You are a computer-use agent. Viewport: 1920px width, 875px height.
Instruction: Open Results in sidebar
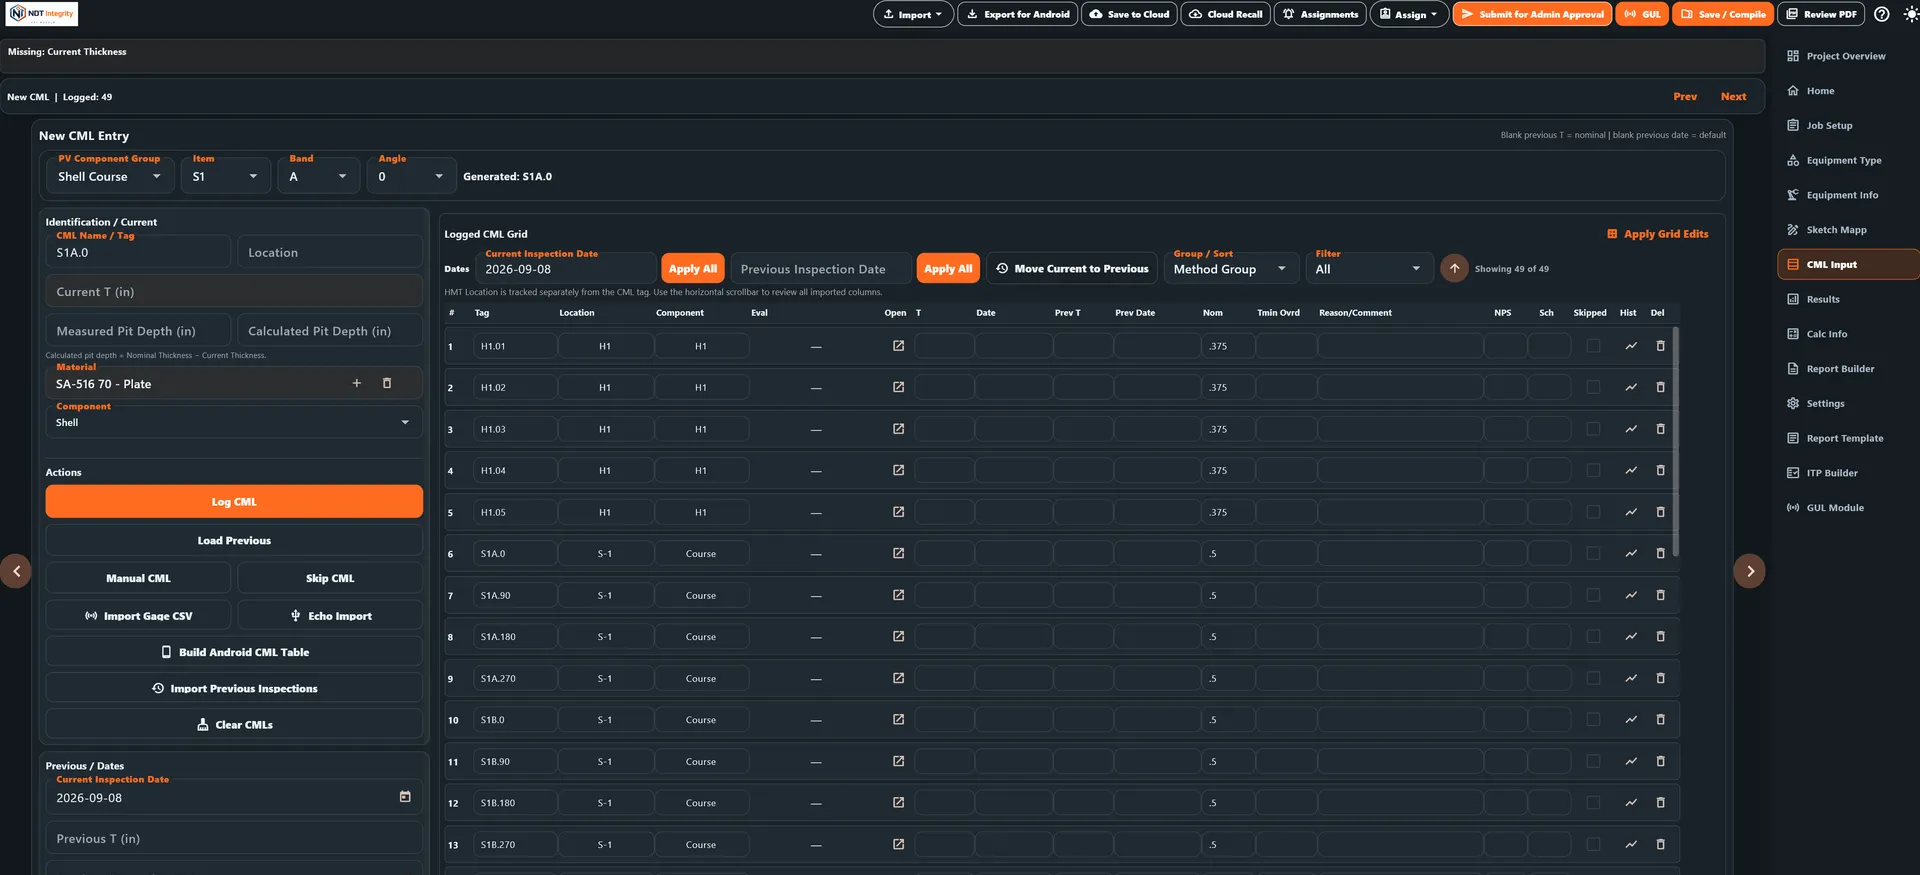click(1848, 299)
